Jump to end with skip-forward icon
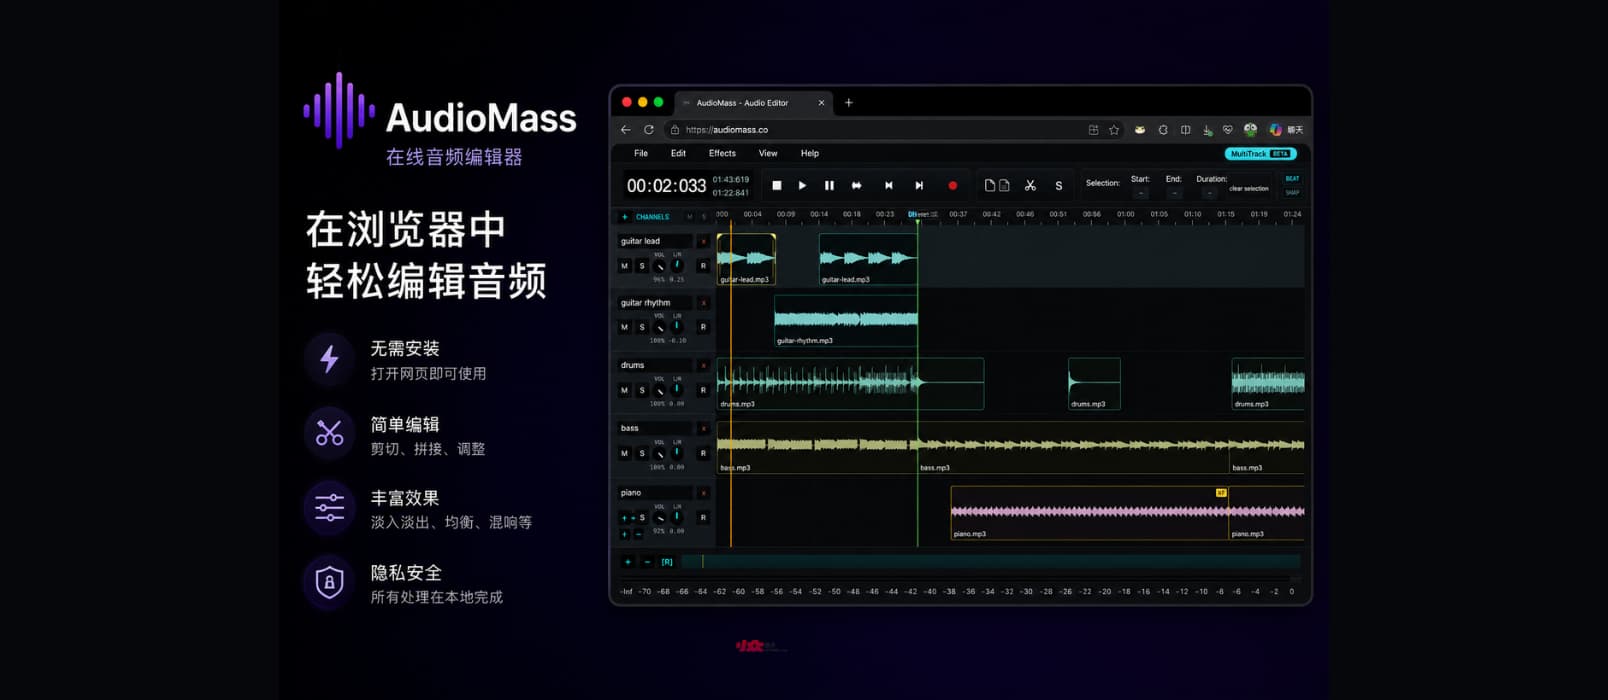Image resolution: width=1608 pixels, height=700 pixels. [x=919, y=185]
